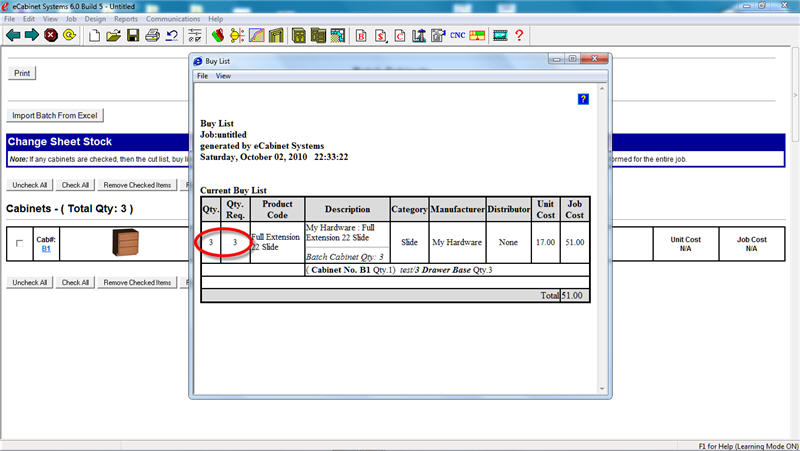The image size is (800, 451).
Task: Click the Buy List scrollbar down arrow
Action: (x=602, y=389)
